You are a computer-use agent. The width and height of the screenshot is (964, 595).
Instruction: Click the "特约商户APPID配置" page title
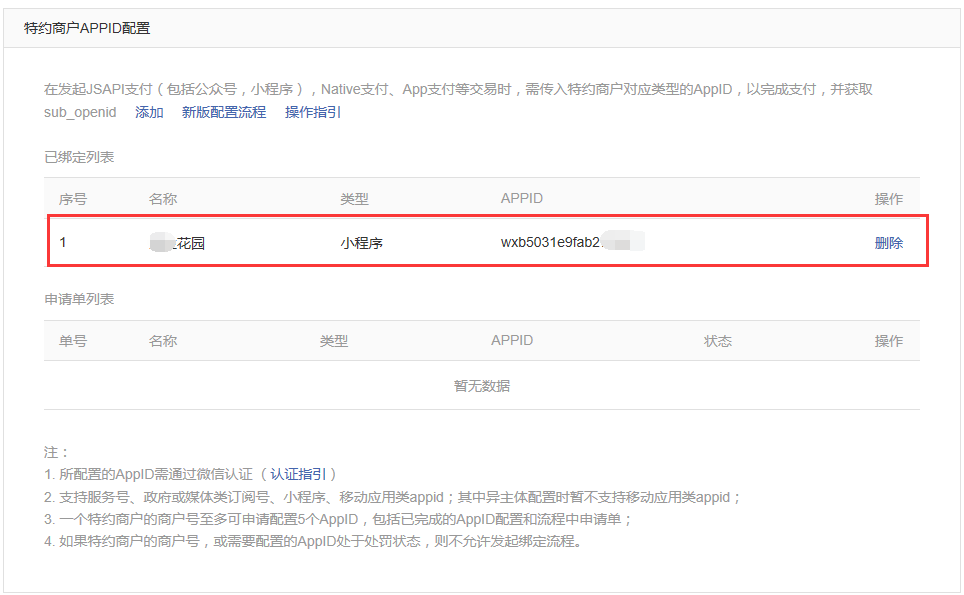coord(87,28)
